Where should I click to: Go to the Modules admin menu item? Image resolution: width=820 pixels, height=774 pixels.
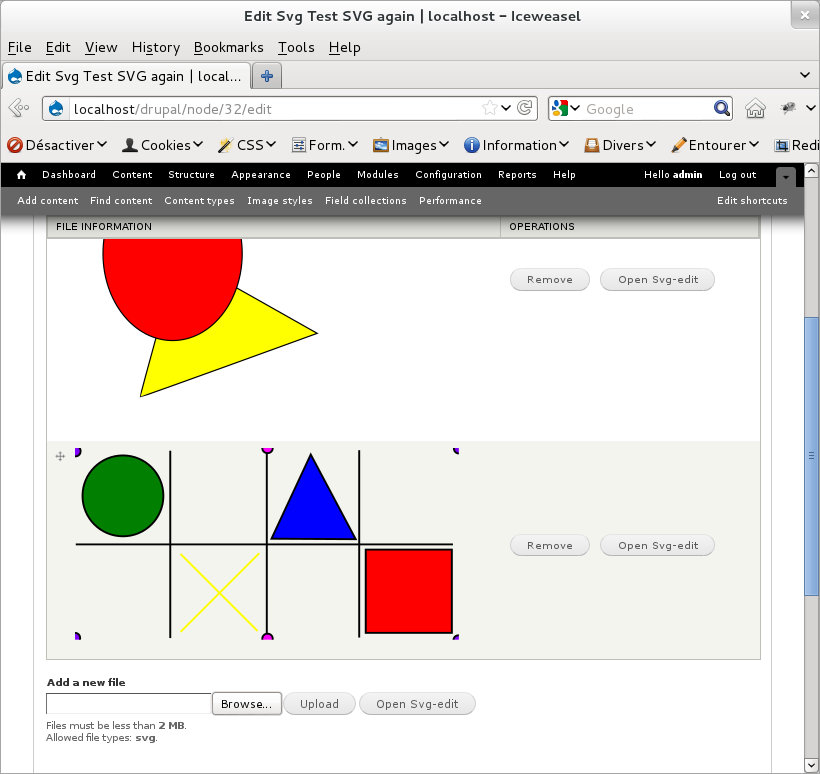(x=377, y=175)
